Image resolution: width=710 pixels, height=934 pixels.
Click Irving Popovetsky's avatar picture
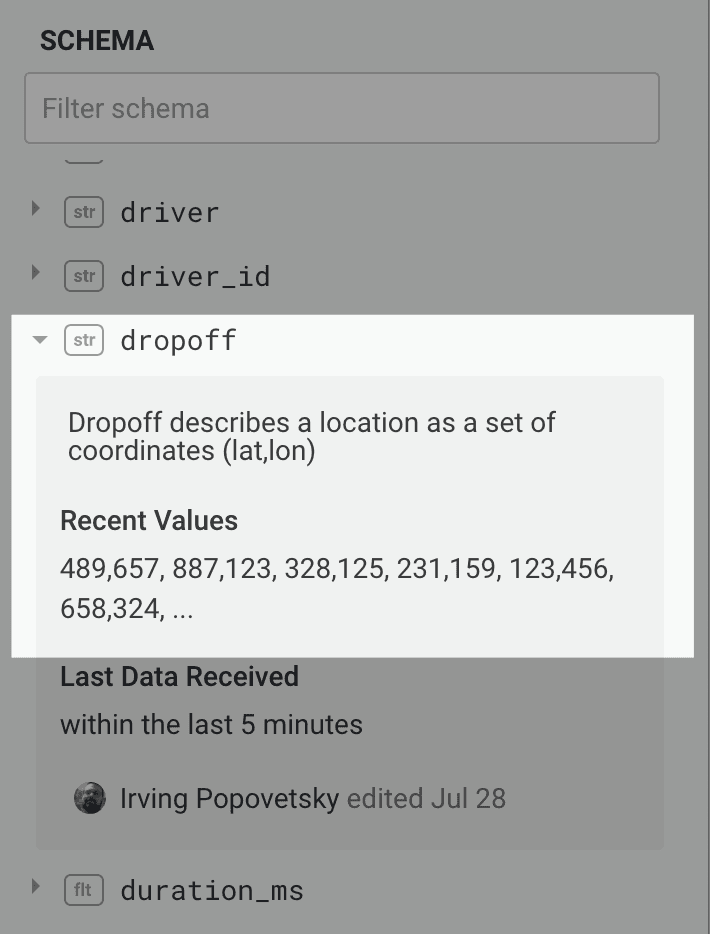(90, 798)
